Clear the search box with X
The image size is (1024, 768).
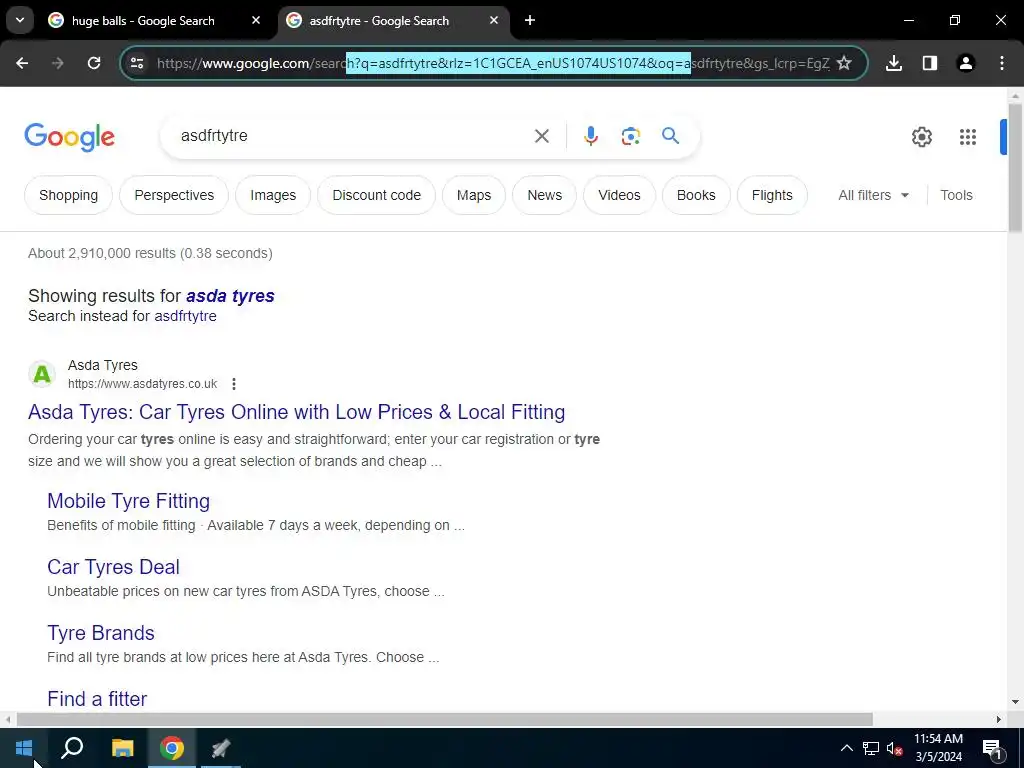541,136
